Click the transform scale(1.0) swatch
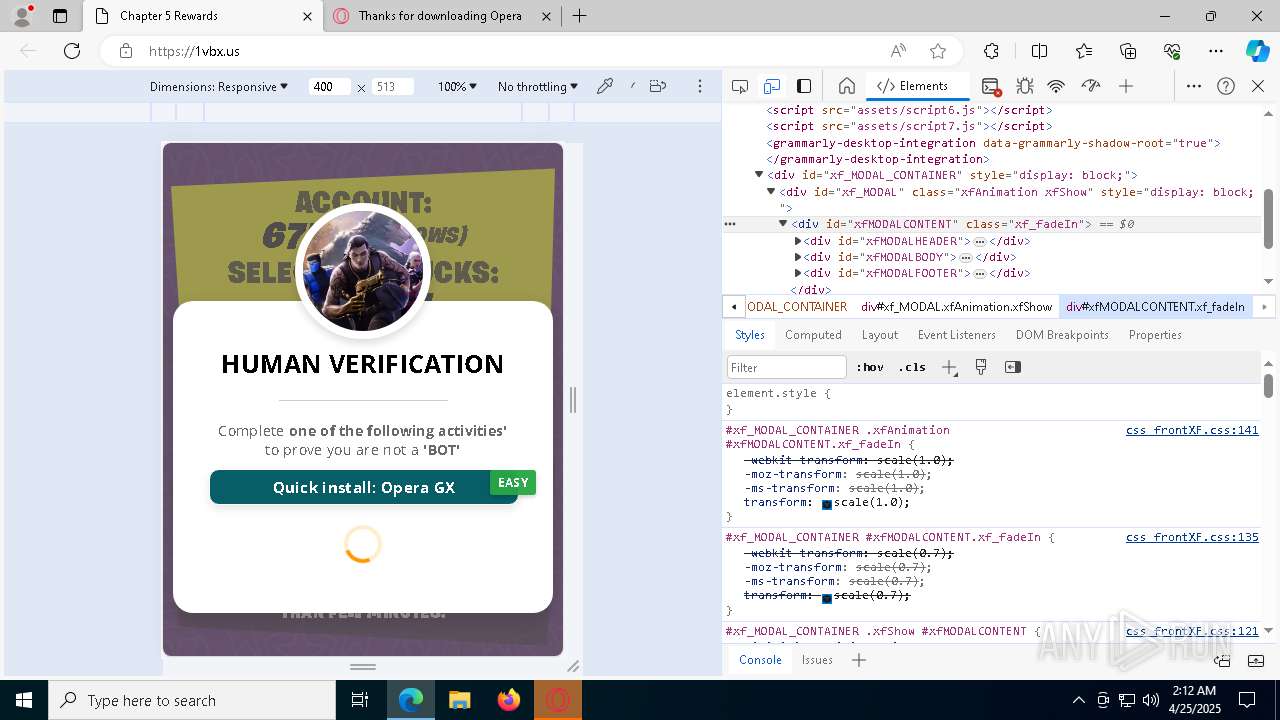 coord(827,504)
